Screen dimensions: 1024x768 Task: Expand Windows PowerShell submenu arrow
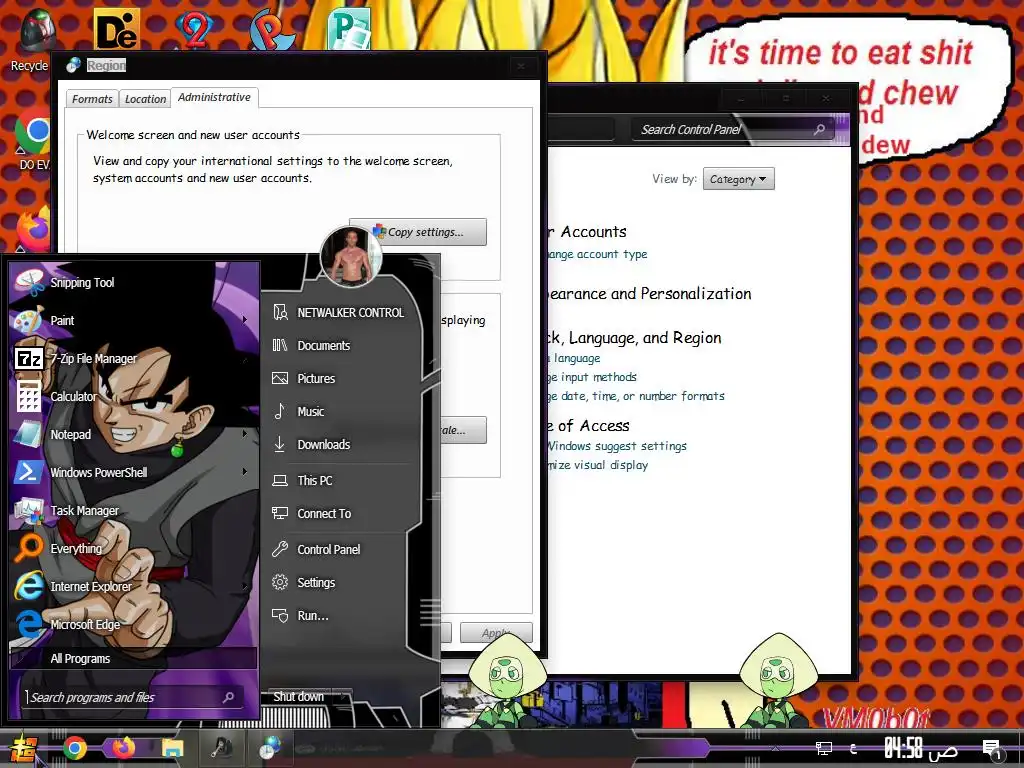[x=245, y=472]
